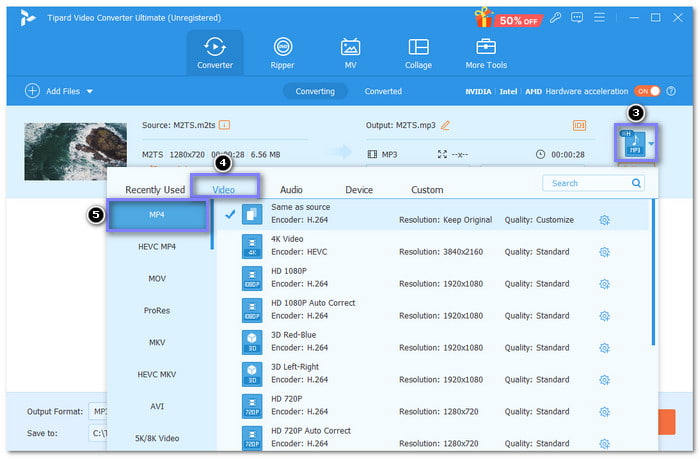Viewport: 700px width, 458px height.
Task: Switch to the Custom format tab
Action: [x=427, y=190]
